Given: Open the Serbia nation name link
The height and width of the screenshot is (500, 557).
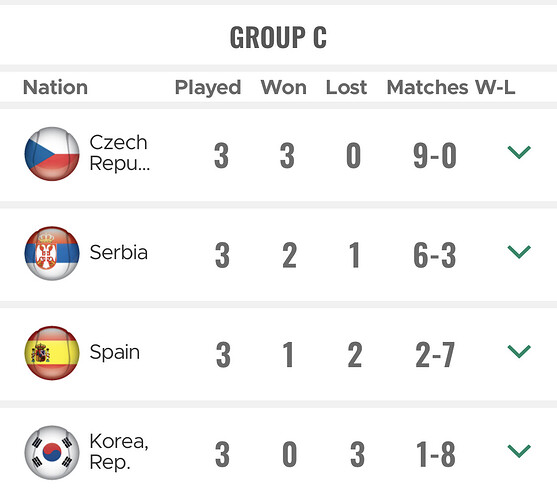Looking at the screenshot, I should point(119,252).
